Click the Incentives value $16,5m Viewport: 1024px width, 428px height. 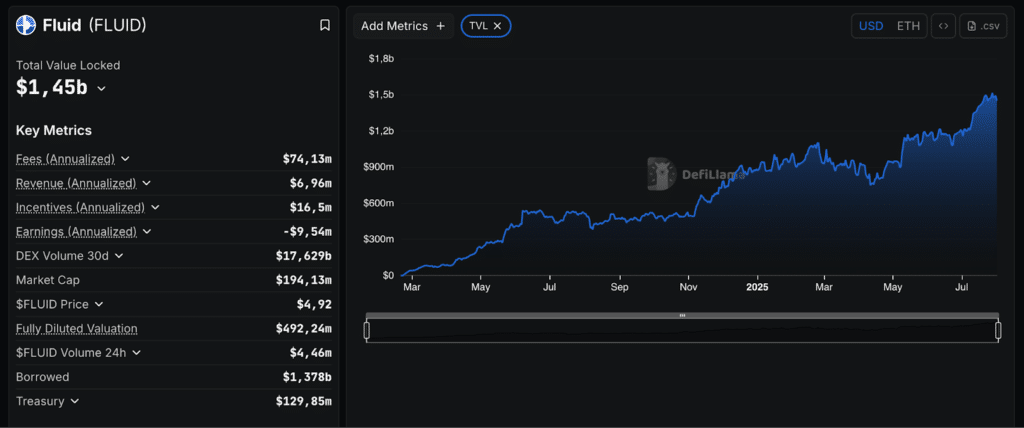click(x=311, y=207)
